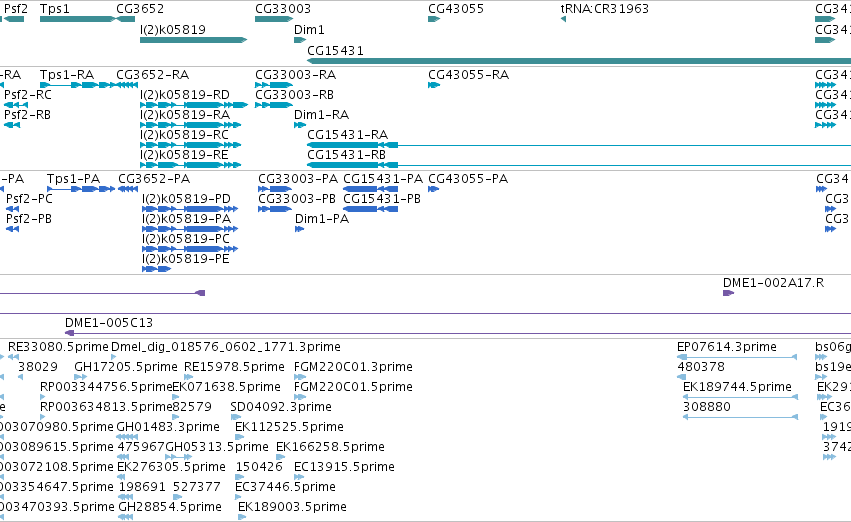Image resolution: width=851 pixels, height=522 pixels.
Task: Select the Tps1-RA transcript label
Action: [x=67, y=75]
